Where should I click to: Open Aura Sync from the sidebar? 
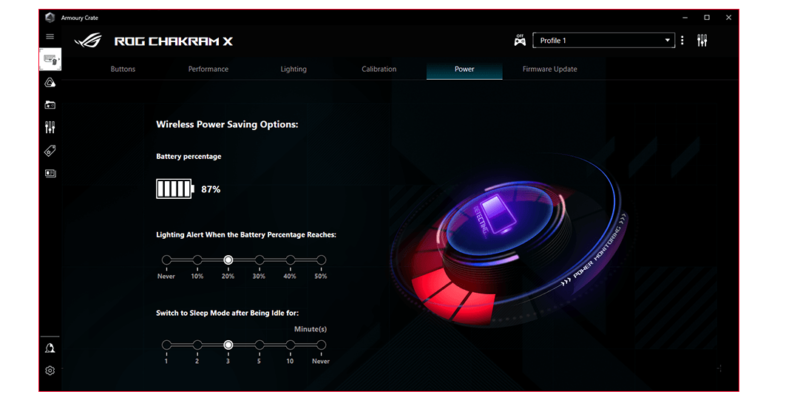tap(50, 83)
